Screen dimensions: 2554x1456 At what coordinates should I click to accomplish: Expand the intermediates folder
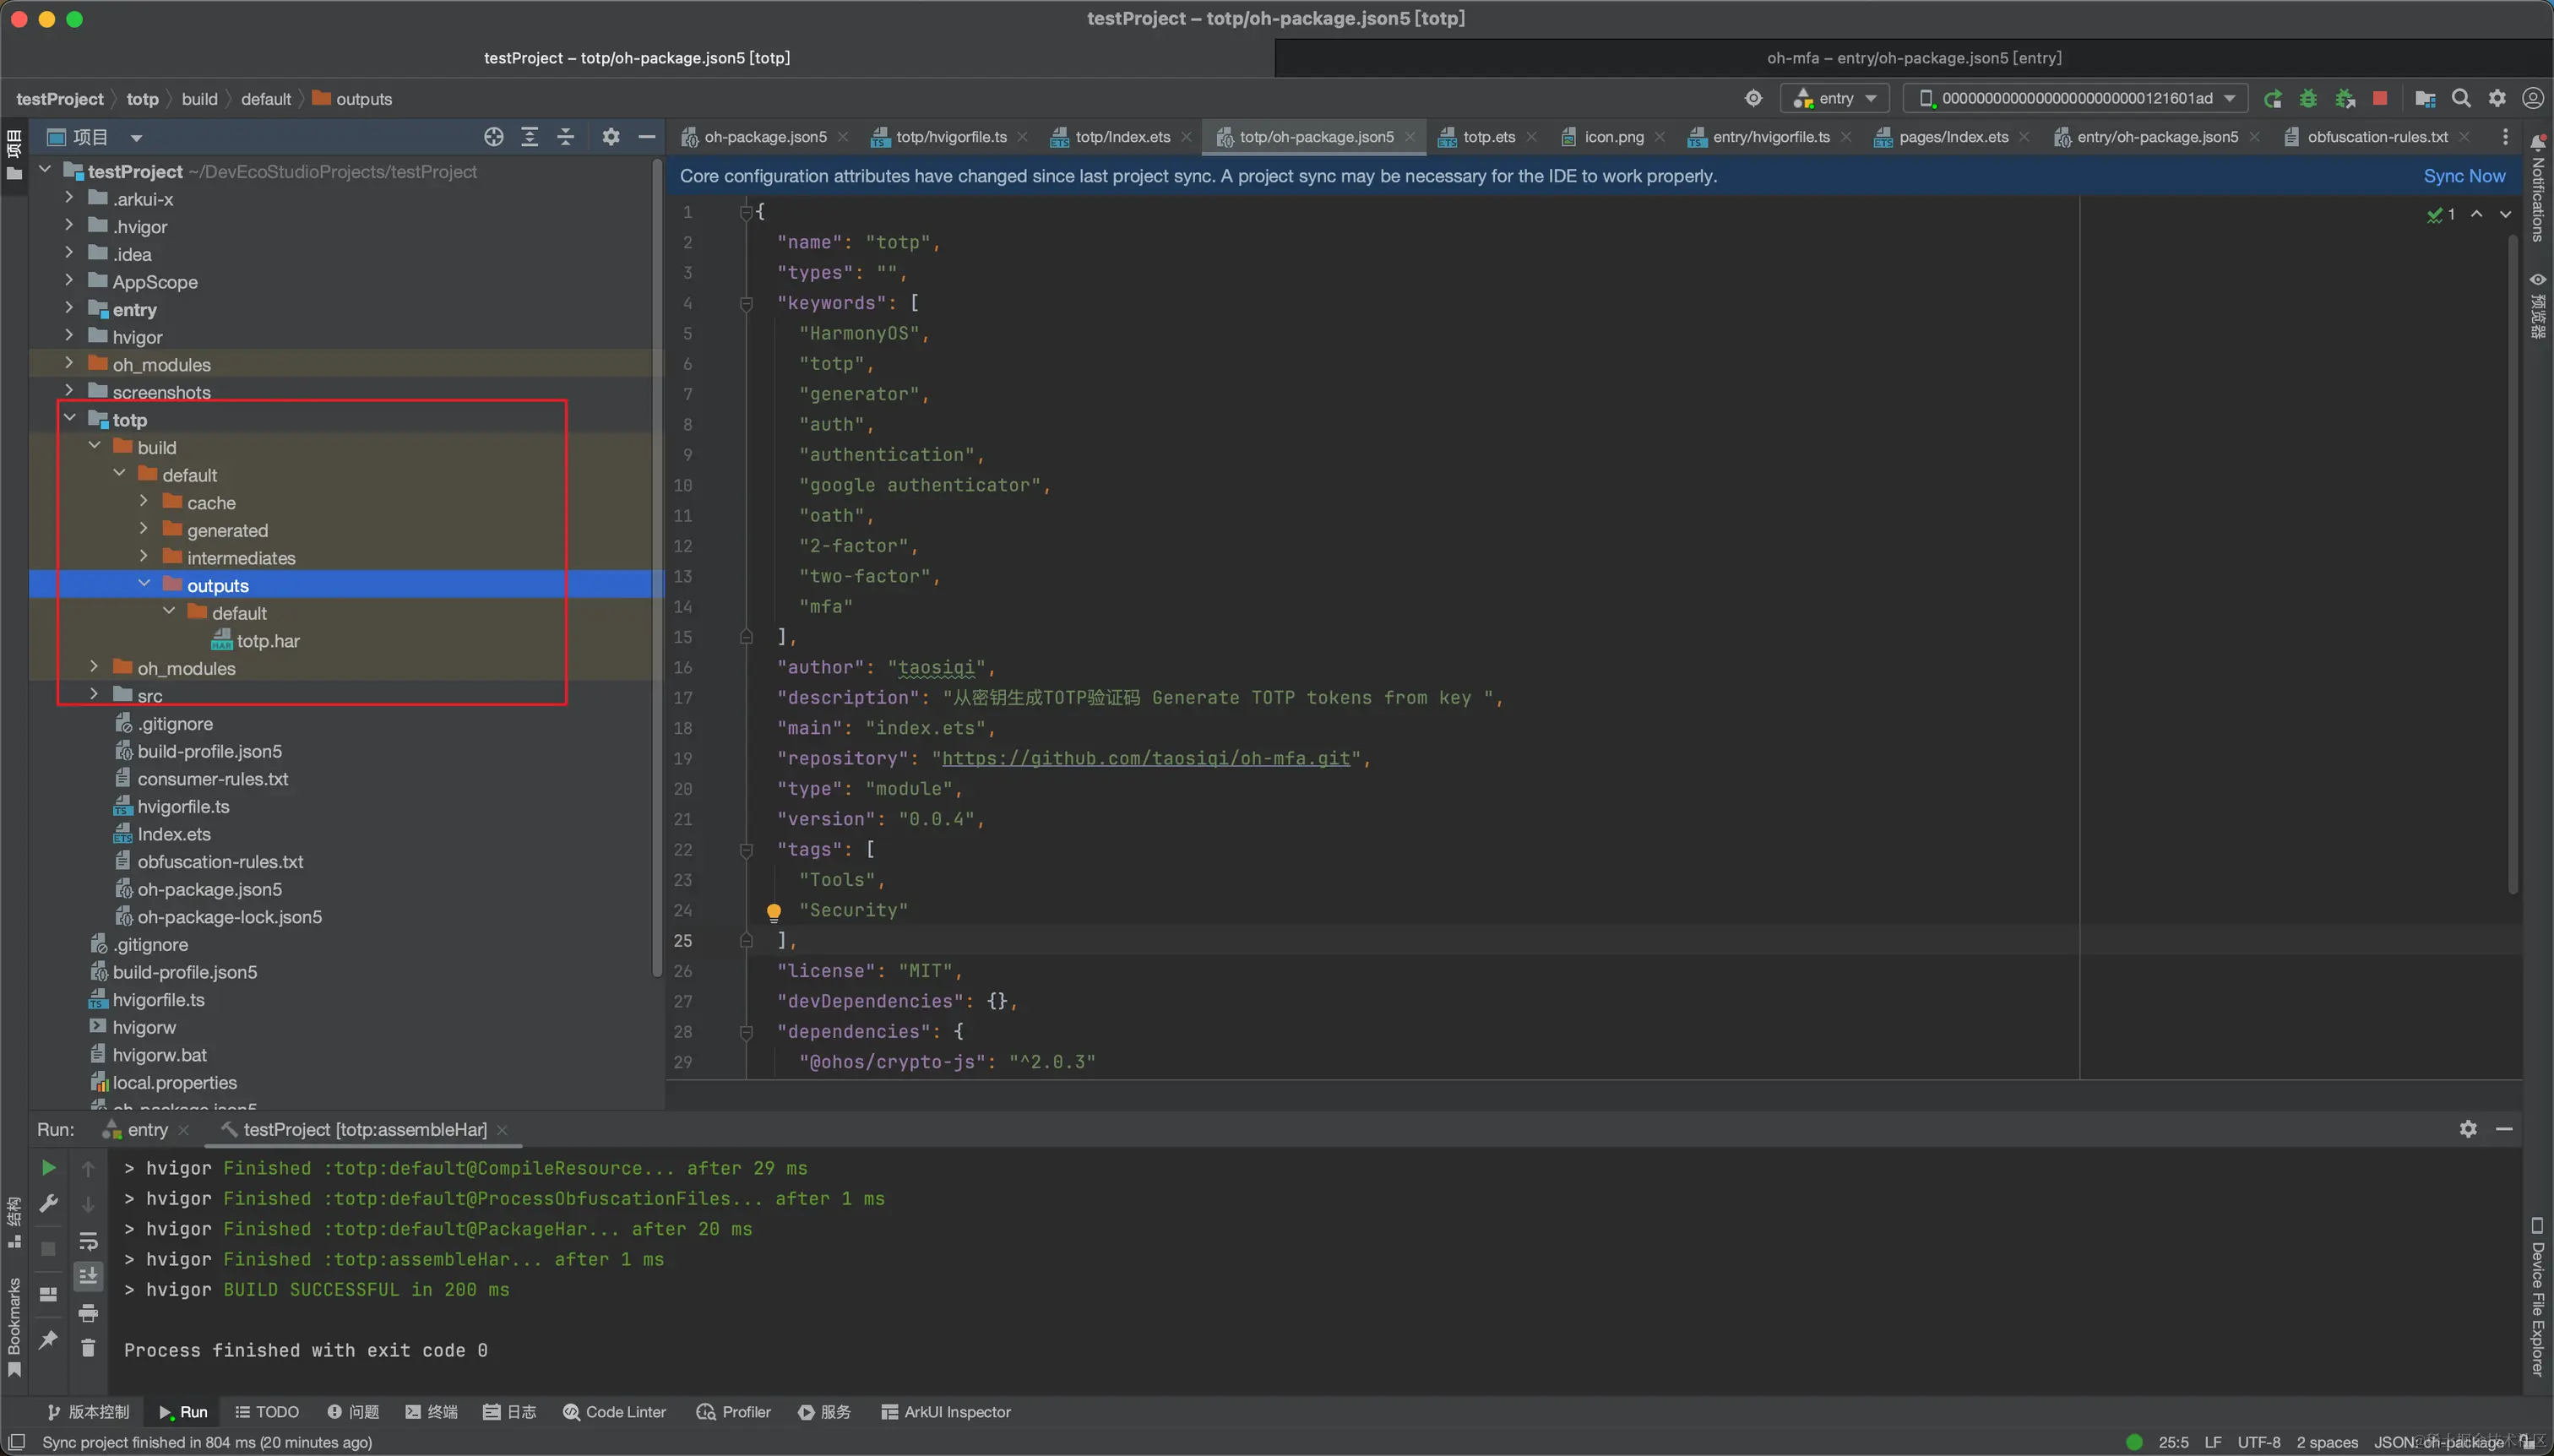click(x=144, y=557)
